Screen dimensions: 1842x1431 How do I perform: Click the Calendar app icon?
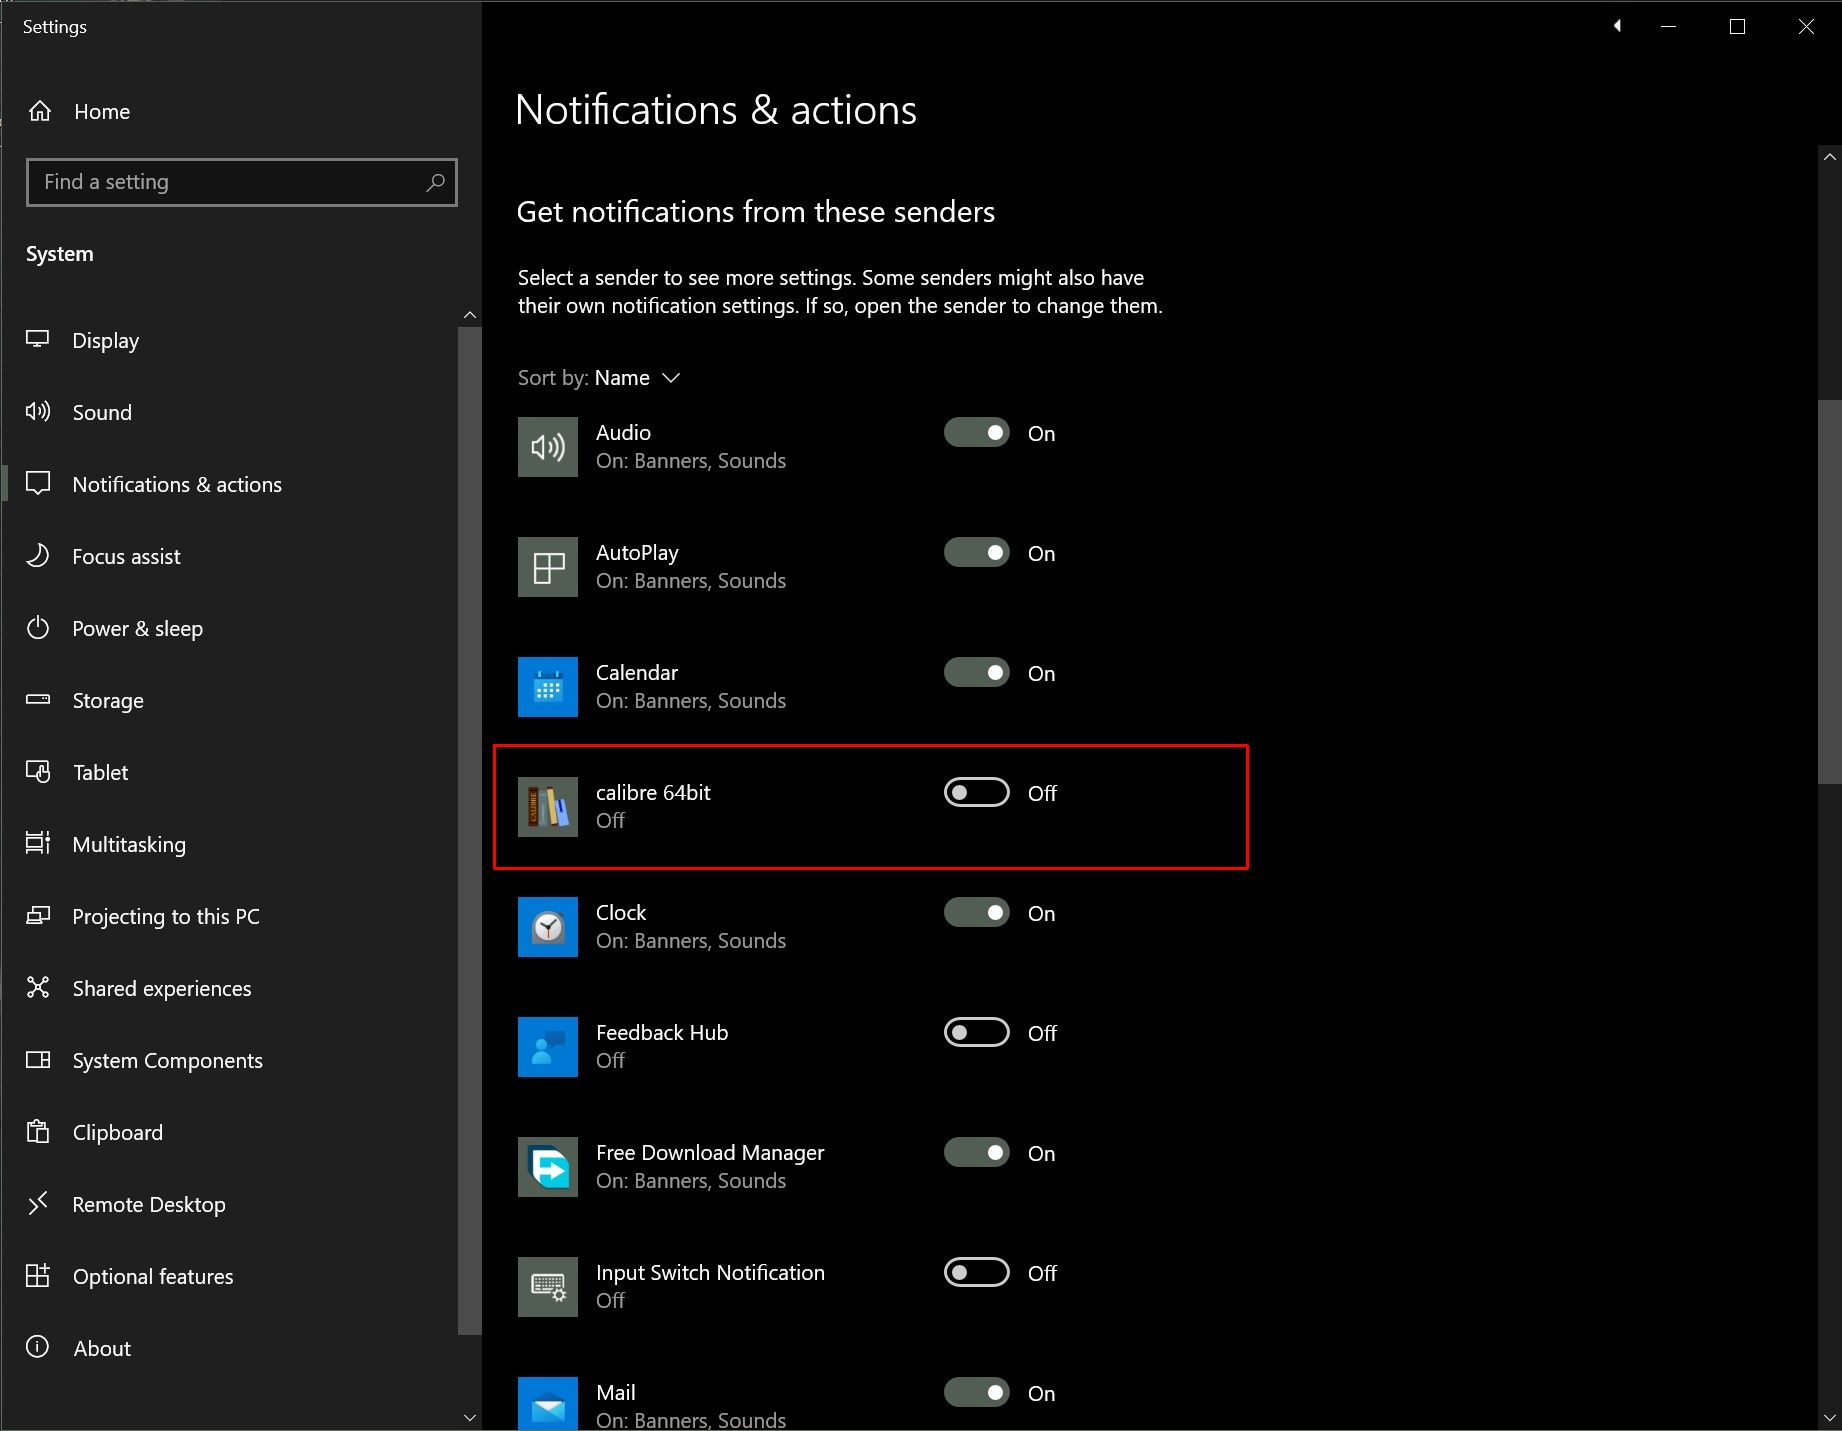pyautogui.click(x=547, y=687)
